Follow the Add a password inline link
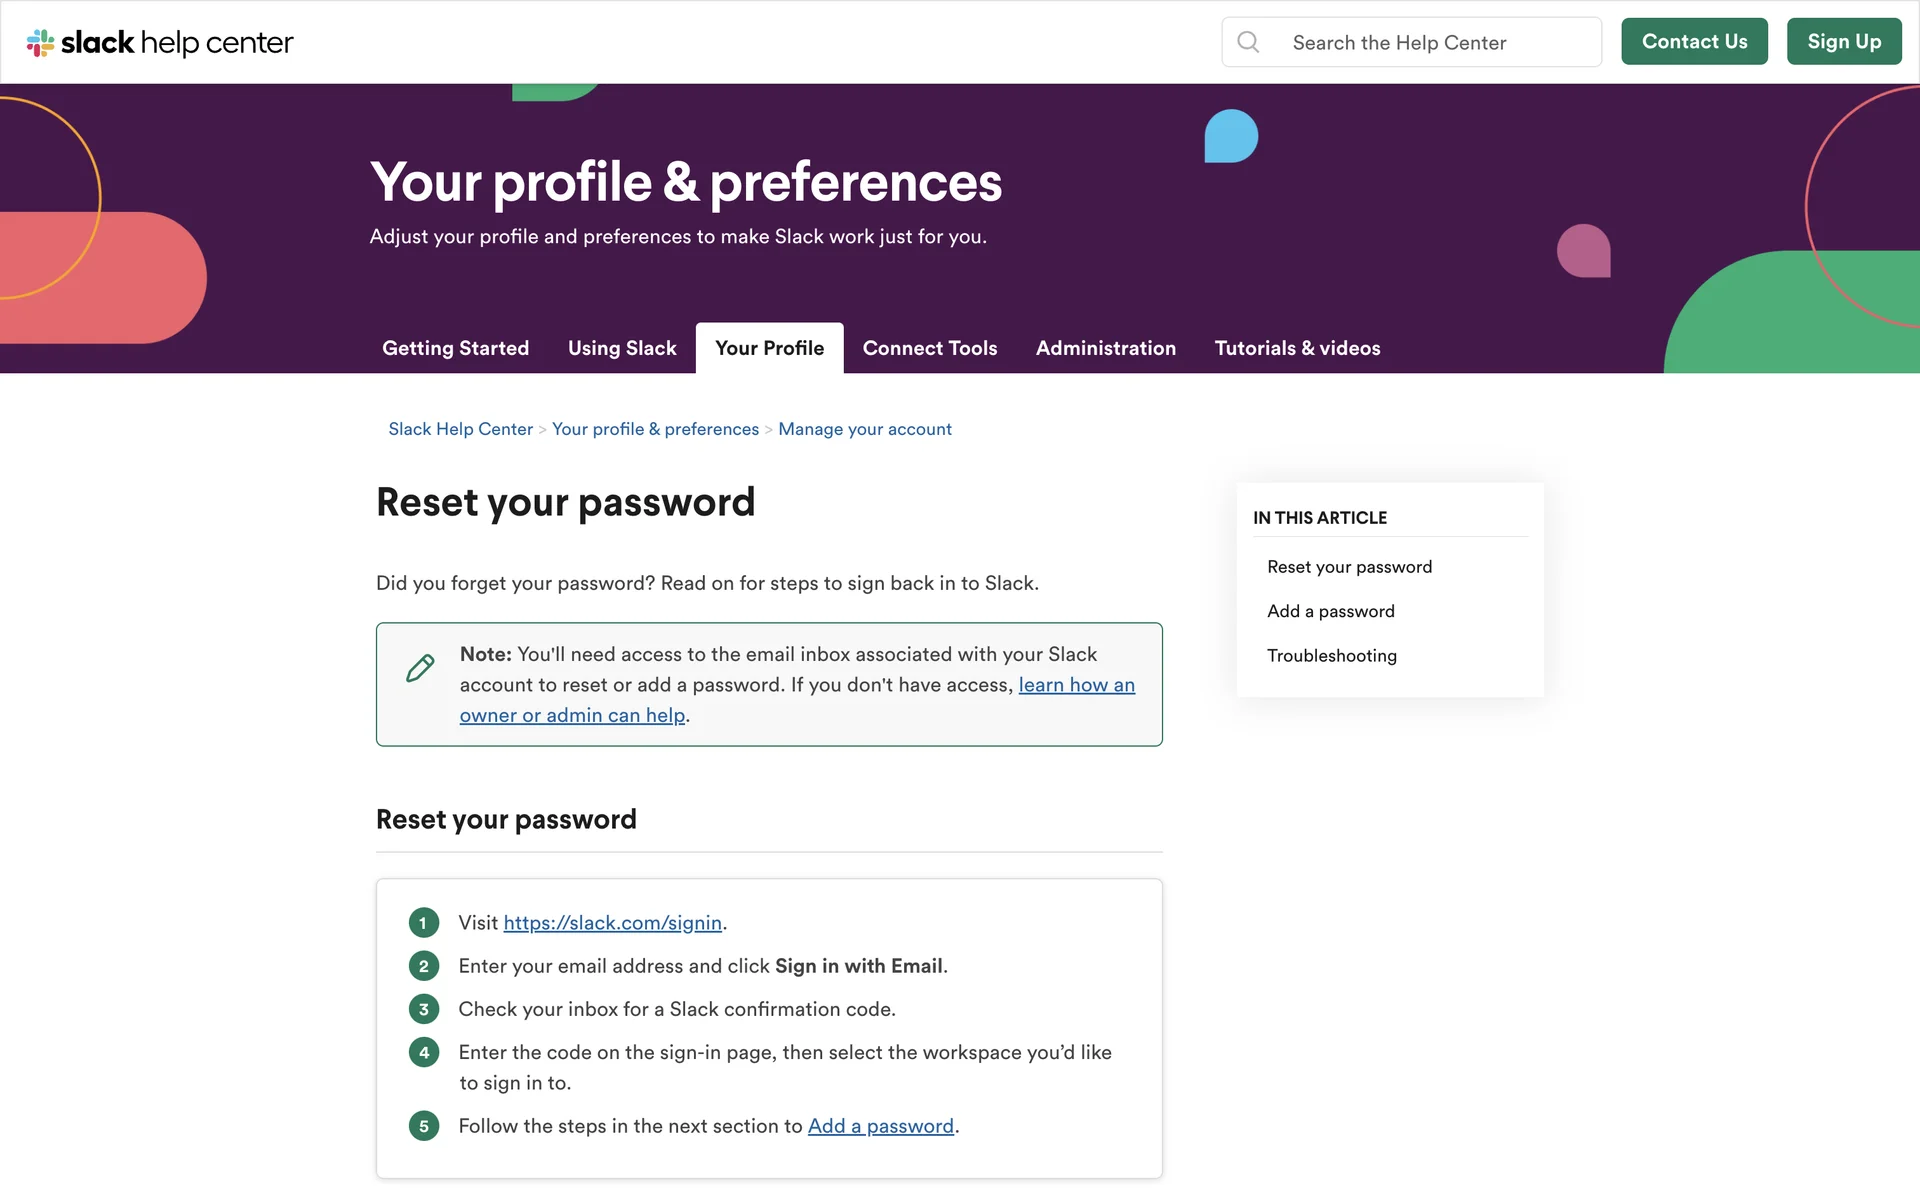Screen dimensions: 1920x1200 880,1126
